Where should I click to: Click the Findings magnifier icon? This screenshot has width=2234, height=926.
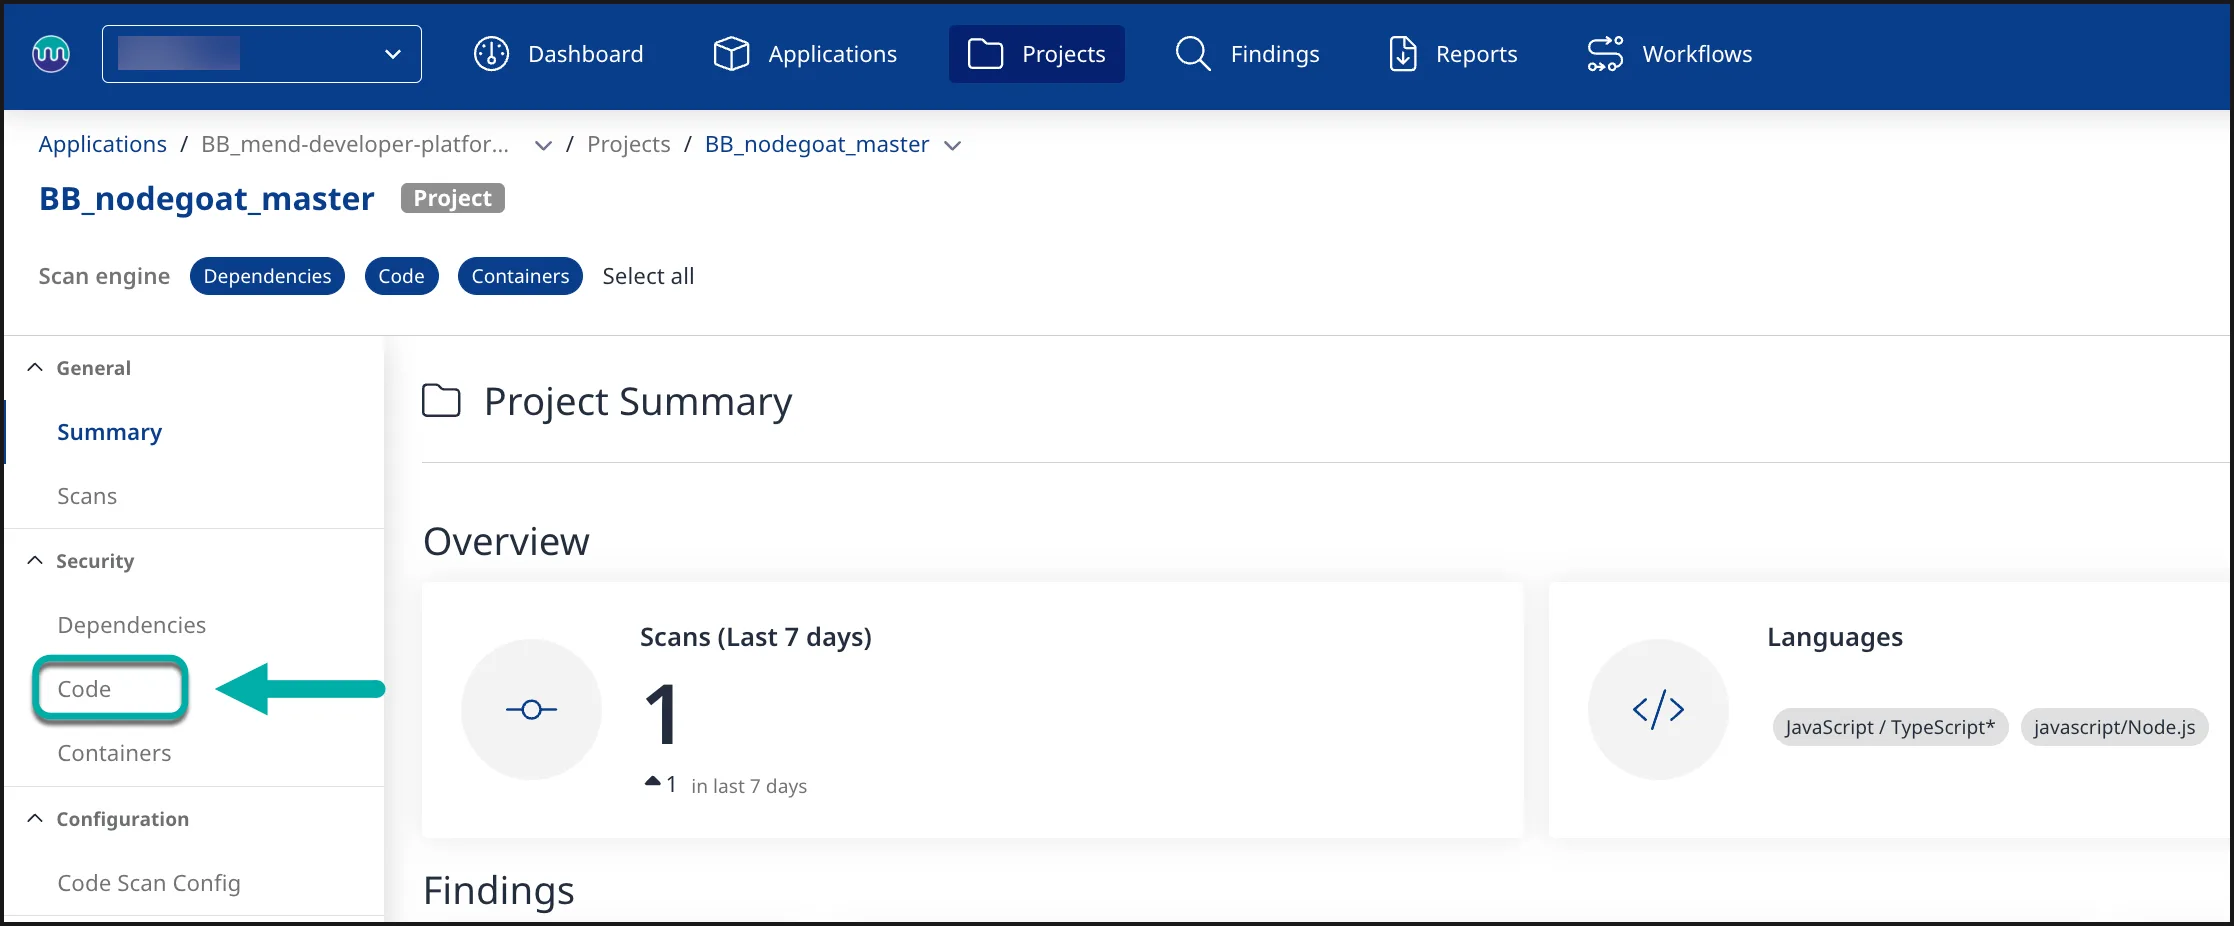[x=1192, y=54]
